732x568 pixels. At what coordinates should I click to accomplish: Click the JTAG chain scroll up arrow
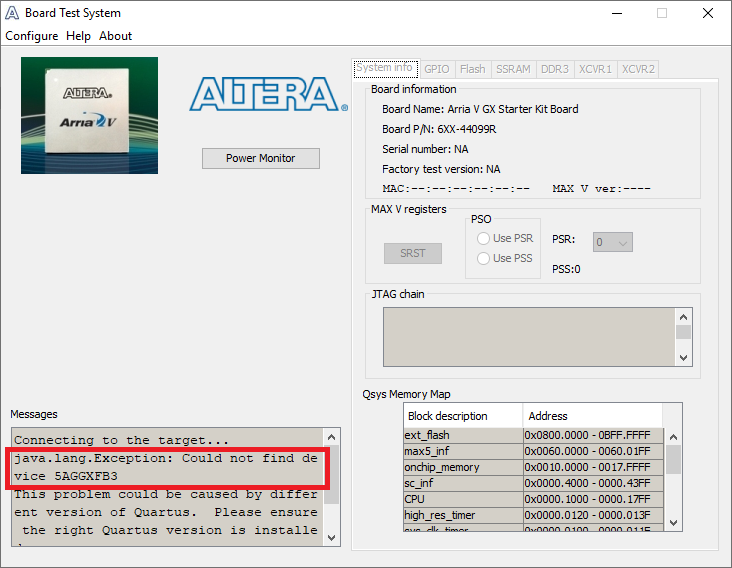683,317
